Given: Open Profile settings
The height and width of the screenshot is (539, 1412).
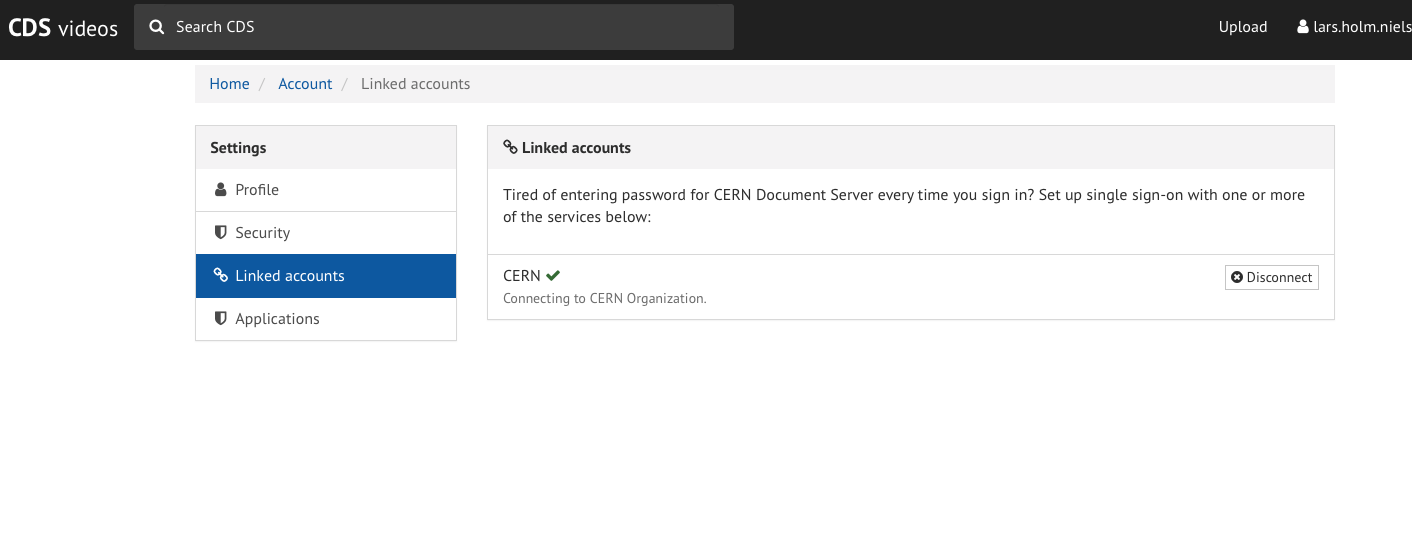Looking at the screenshot, I should click(x=326, y=190).
